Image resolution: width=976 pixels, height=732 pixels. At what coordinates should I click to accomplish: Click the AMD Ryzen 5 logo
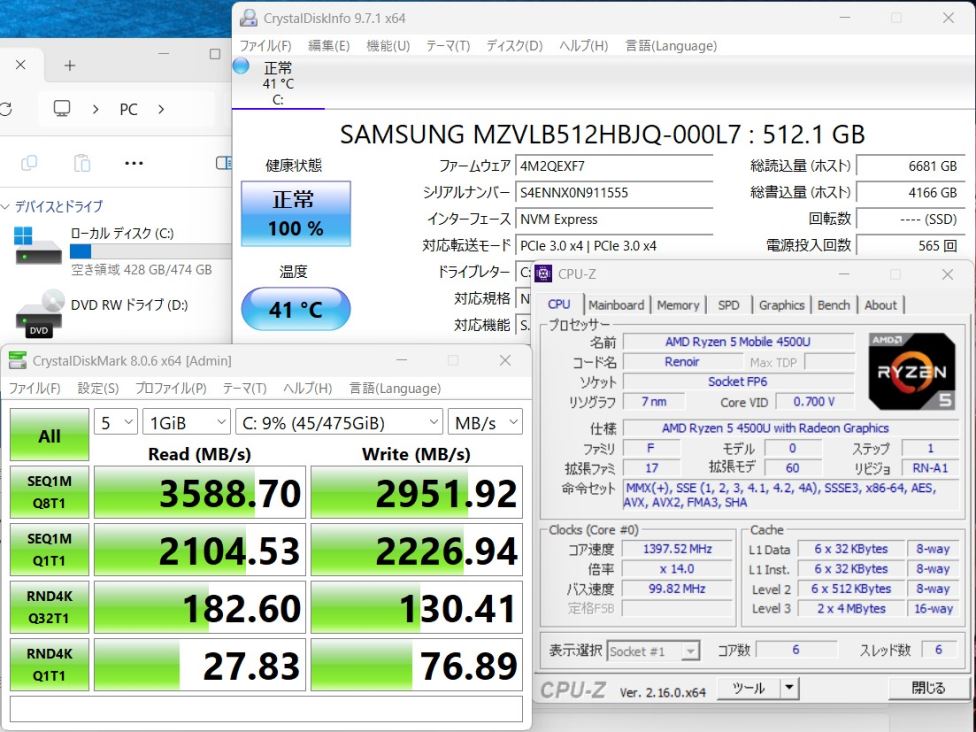(x=911, y=371)
